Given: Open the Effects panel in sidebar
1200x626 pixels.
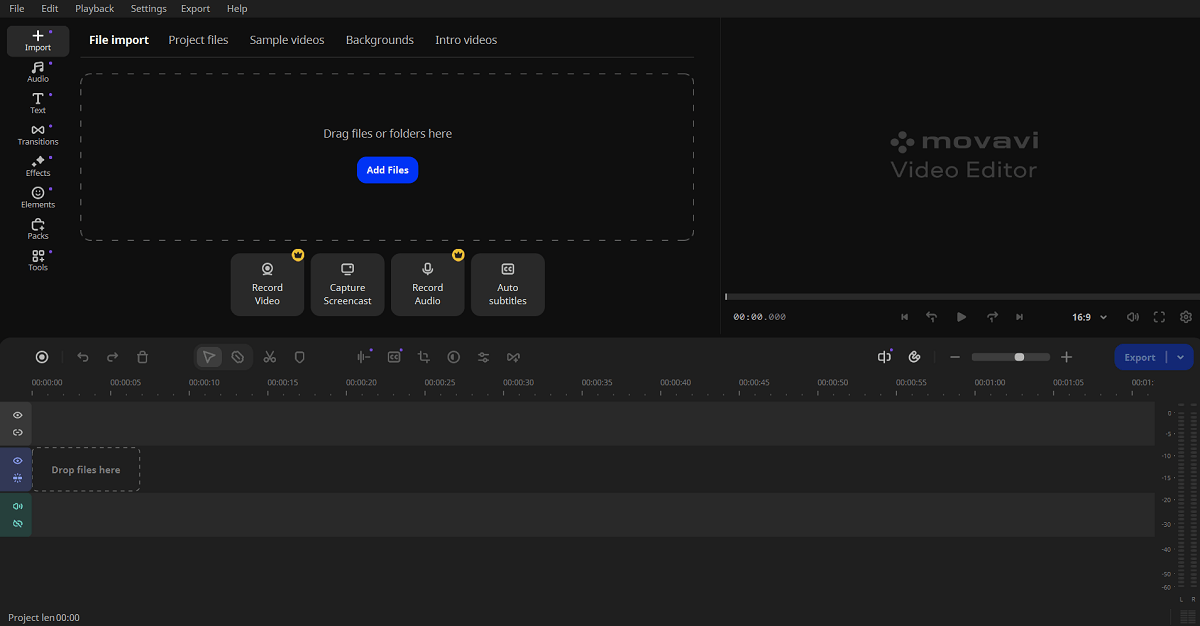Looking at the screenshot, I should [x=37, y=166].
